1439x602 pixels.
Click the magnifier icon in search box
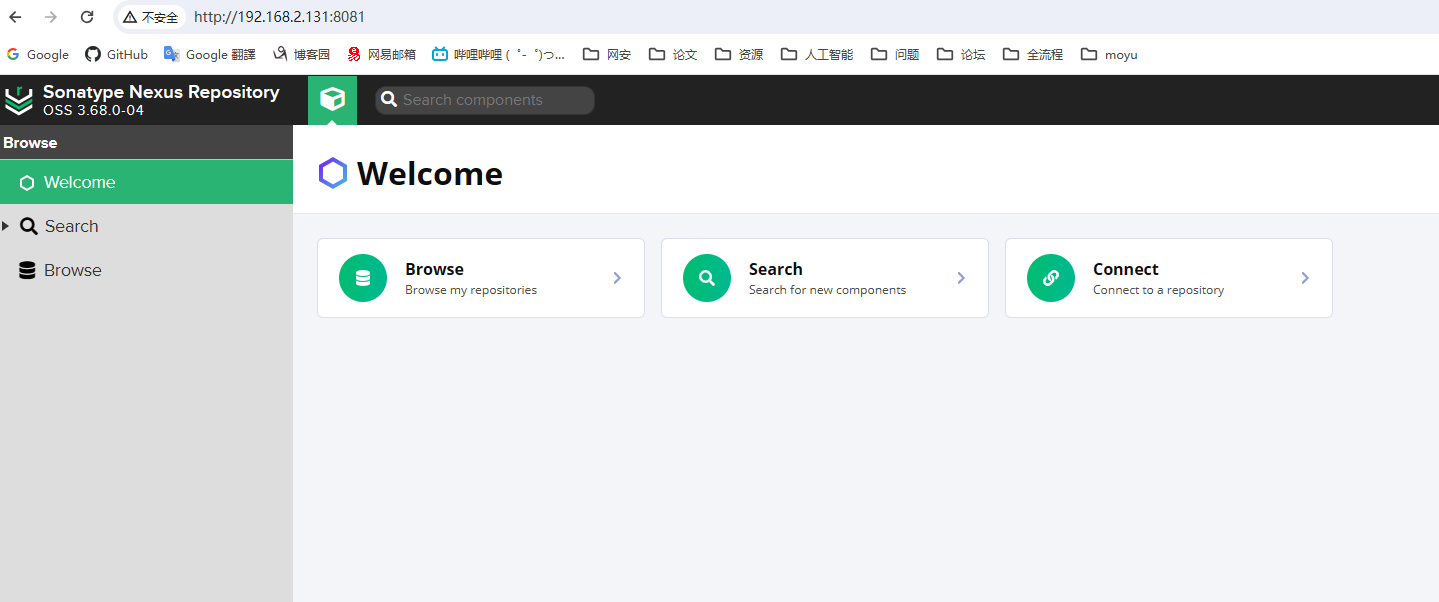pos(389,100)
